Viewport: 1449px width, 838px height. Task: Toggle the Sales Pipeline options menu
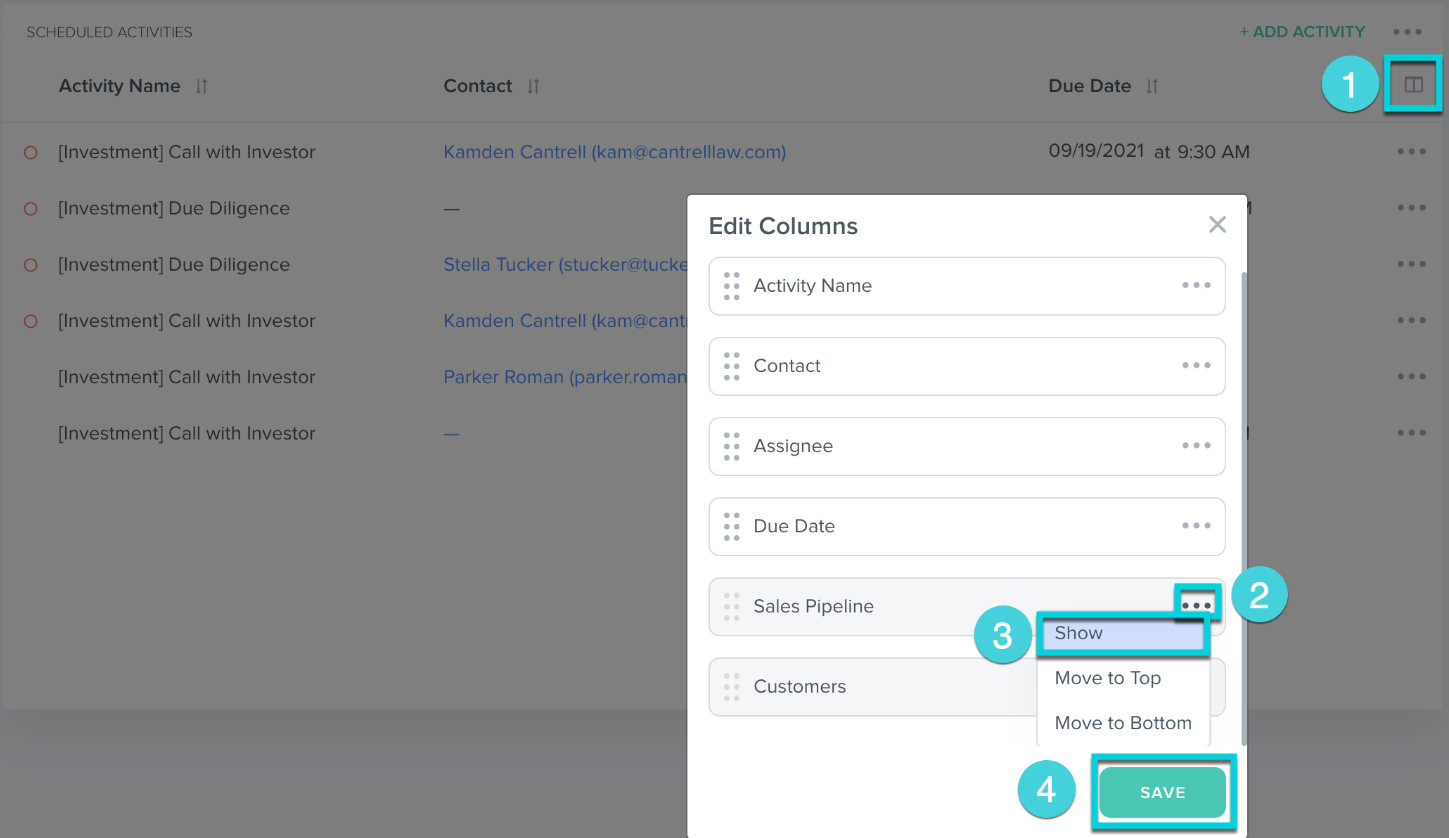(1197, 604)
